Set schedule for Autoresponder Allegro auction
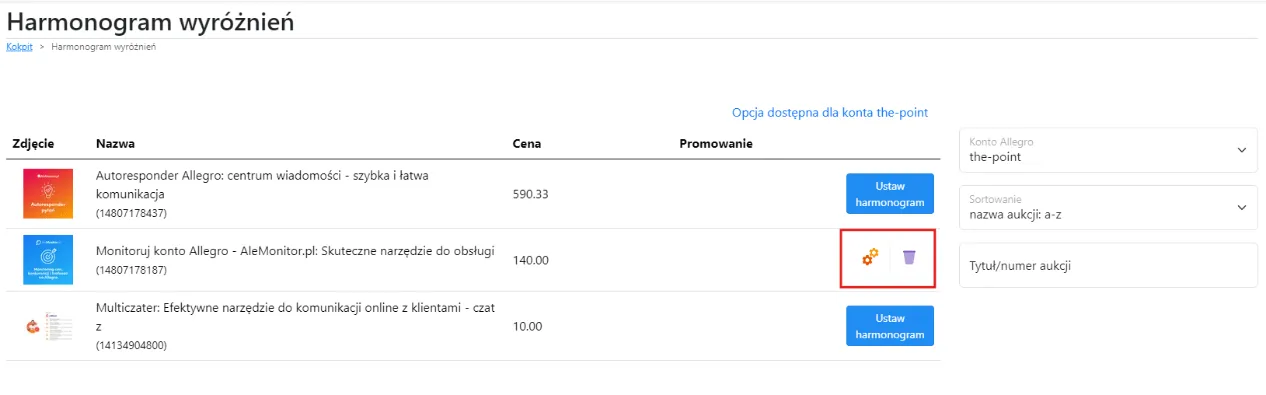This screenshot has width=1266, height=395. click(889, 194)
